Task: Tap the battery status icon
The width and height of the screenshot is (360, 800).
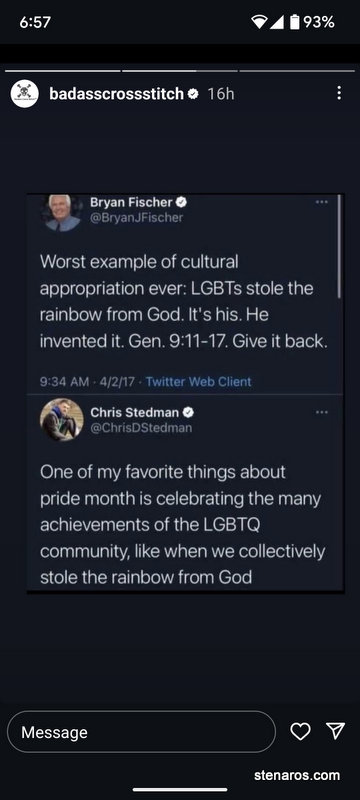Action: coord(295,22)
